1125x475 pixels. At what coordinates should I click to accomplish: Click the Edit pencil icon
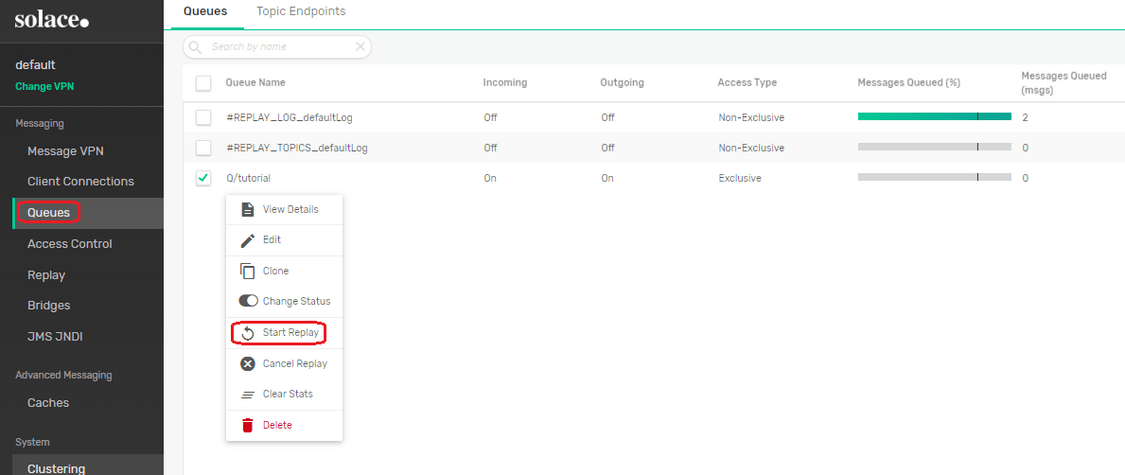pos(248,240)
